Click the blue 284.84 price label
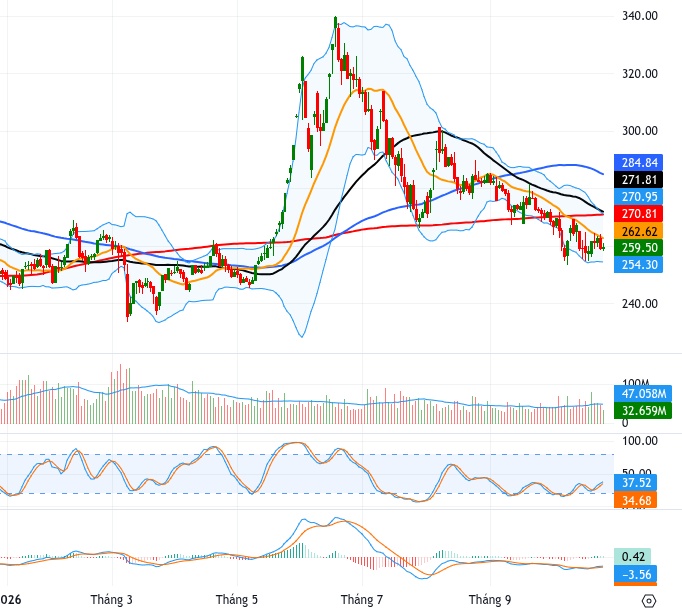This screenshot has width=682, height=613. click(639, 163)
